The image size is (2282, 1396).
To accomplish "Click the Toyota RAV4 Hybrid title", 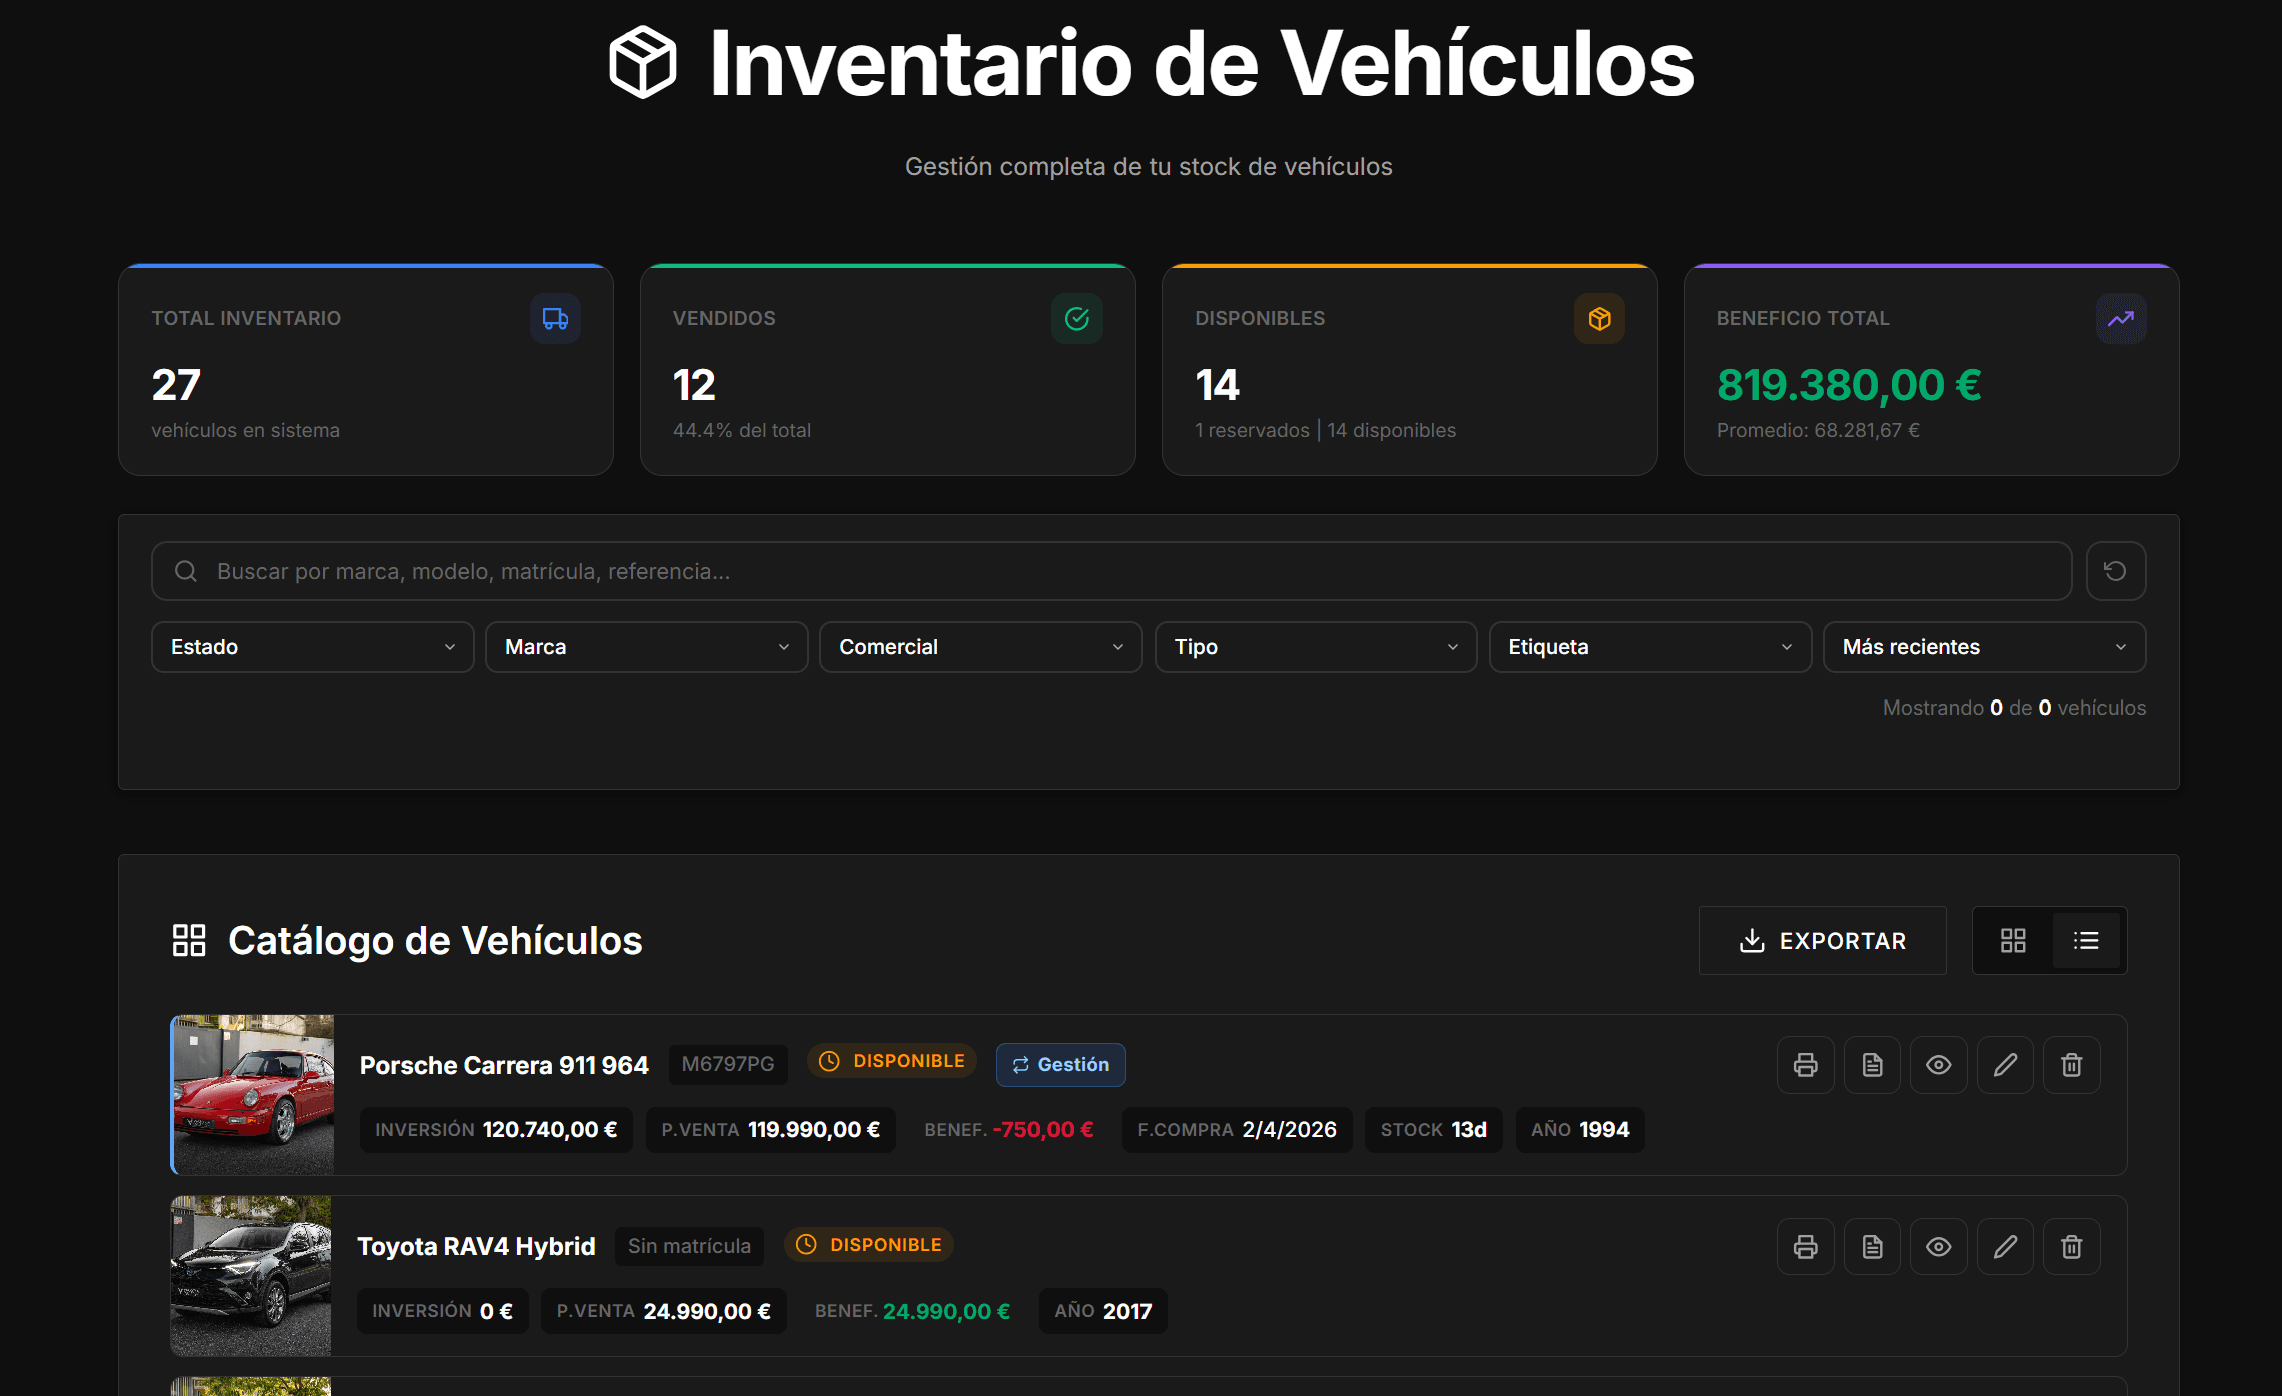I will click(x=476, y=1246).
